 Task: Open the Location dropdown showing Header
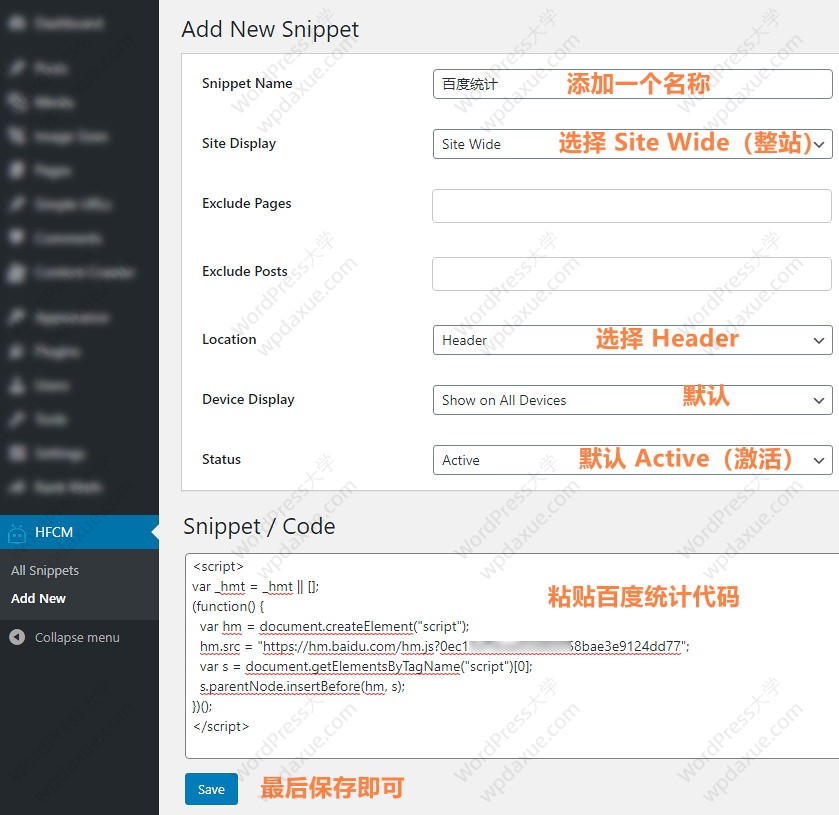632,340
